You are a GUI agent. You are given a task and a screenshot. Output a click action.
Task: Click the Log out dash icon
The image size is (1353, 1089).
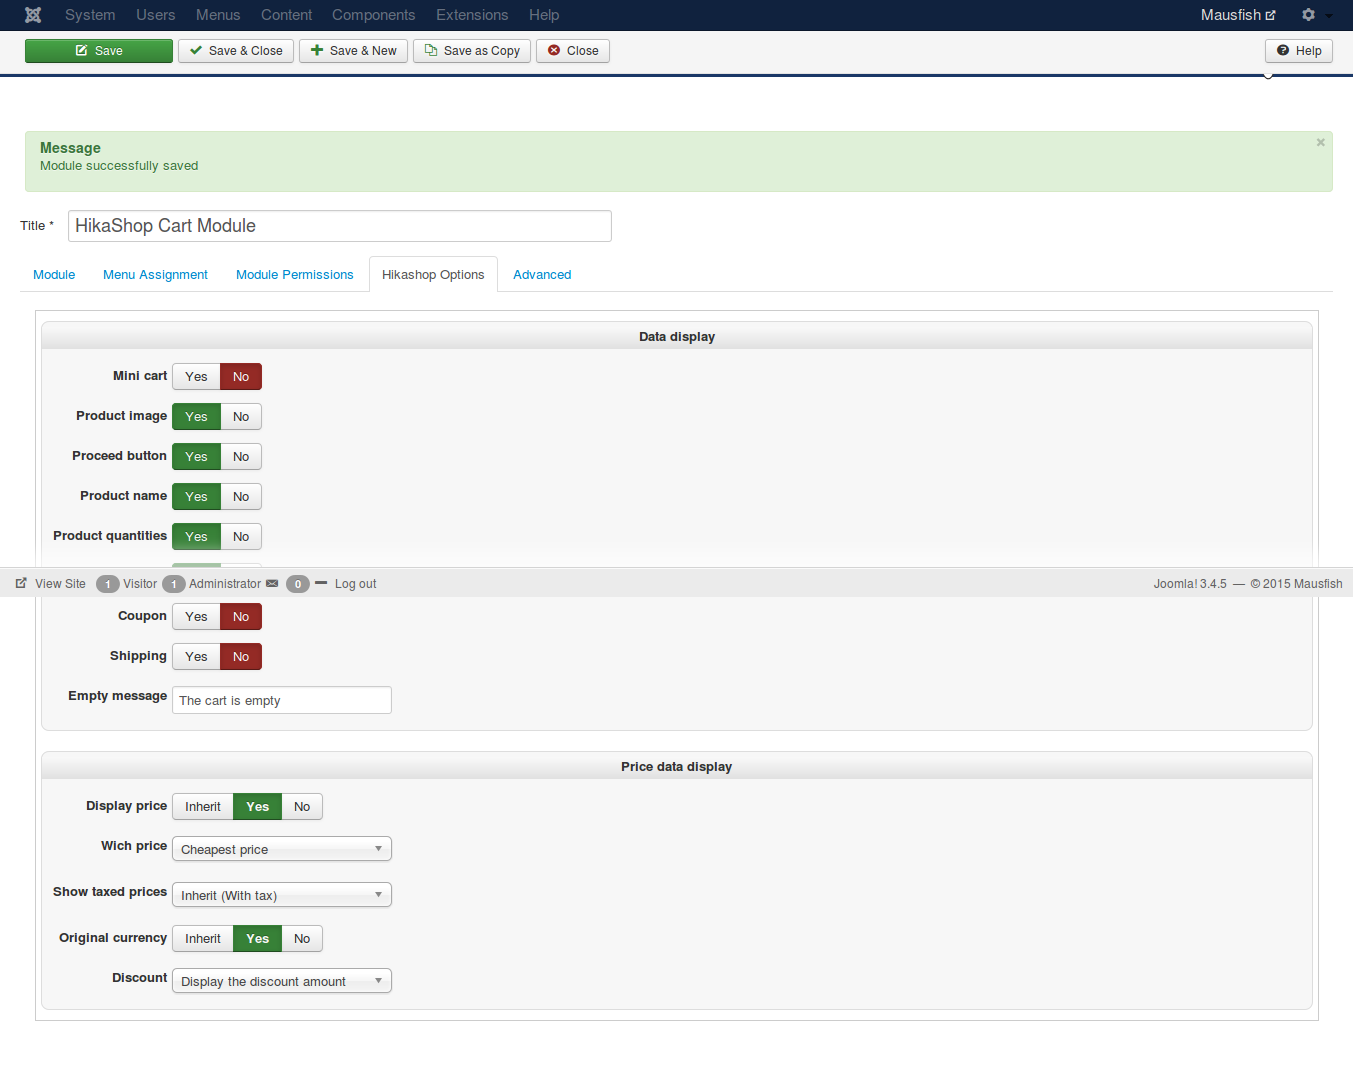pyautogui.click(x=321, y=583)
